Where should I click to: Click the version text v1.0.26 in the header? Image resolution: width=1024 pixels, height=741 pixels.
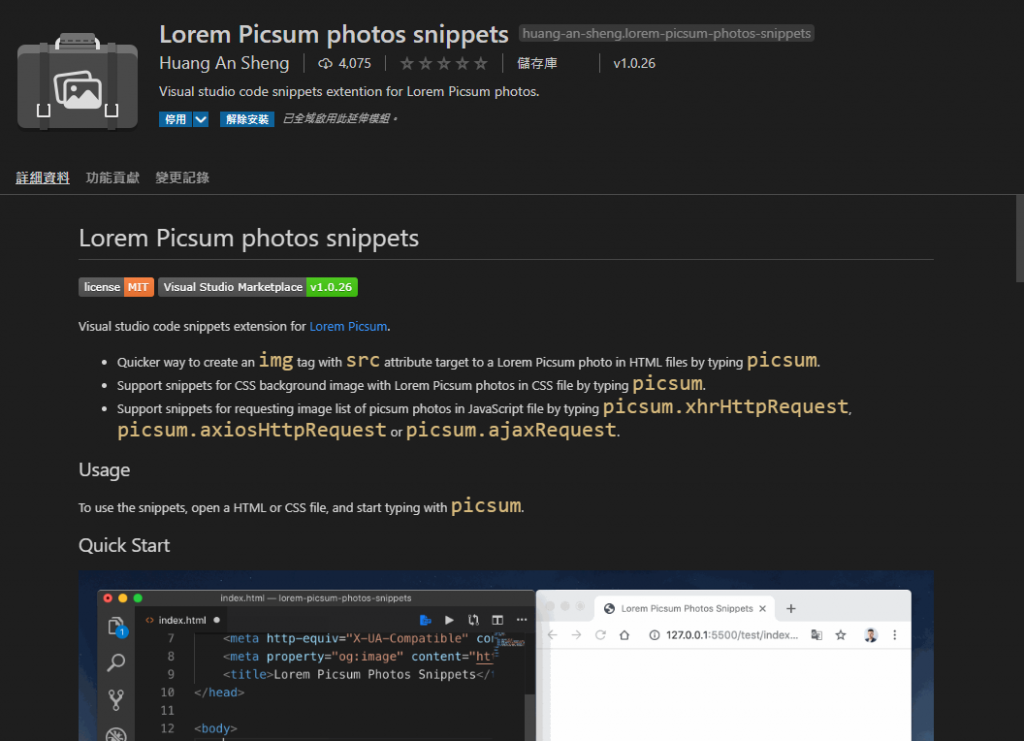point(634,63)
